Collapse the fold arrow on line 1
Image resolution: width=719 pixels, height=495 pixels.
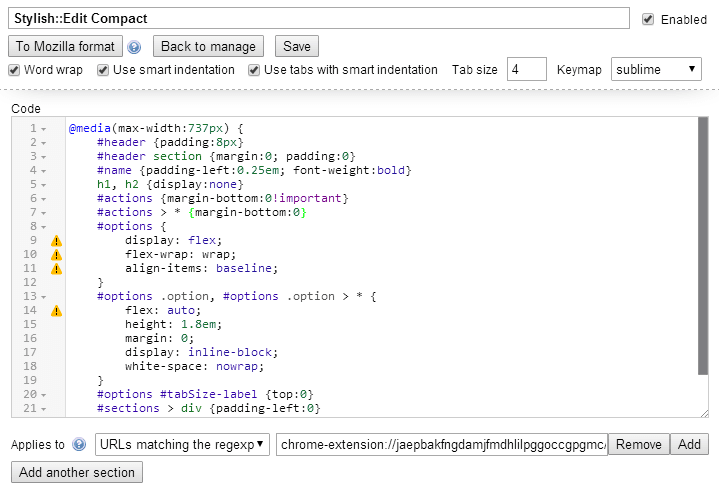point(44,129)
